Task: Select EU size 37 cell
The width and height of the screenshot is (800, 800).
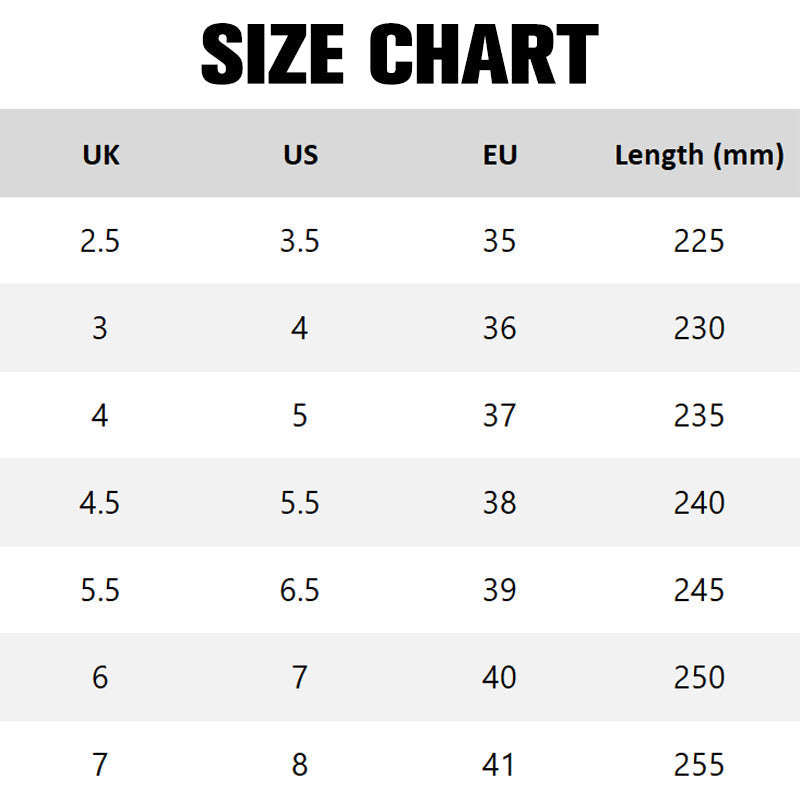Action: (x=499, y=415)
